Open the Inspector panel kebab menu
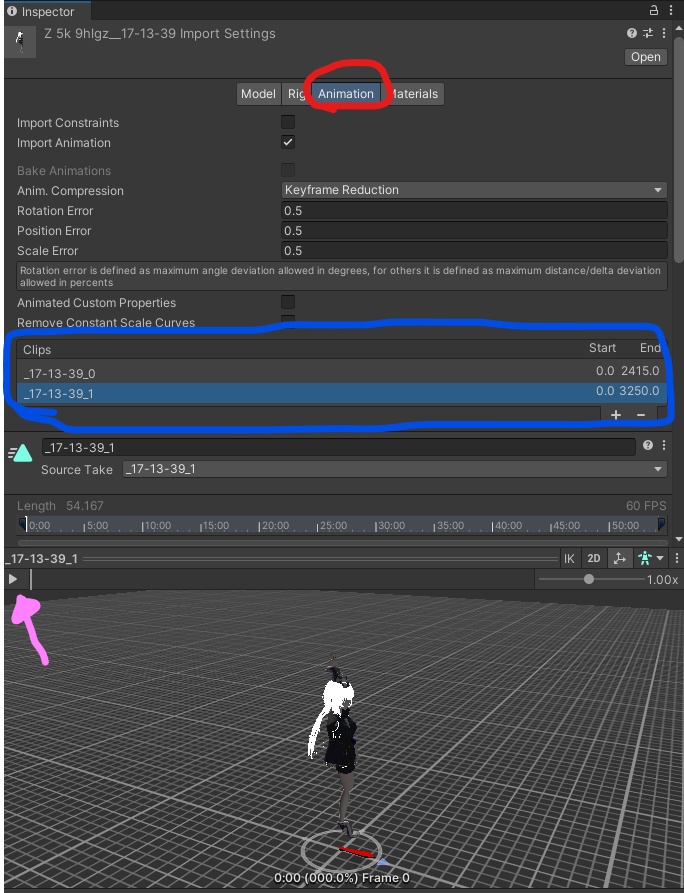The image size is (684, 893). tap(671, 10)
